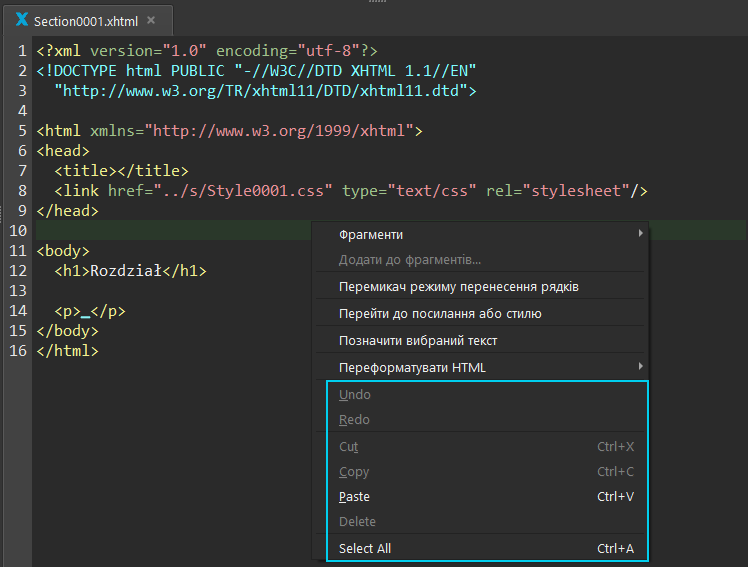The height and width of the screenshot is (567, 748).
Task: Toggle Перемикач режиму перенесення рядків option
Action: 458,287
